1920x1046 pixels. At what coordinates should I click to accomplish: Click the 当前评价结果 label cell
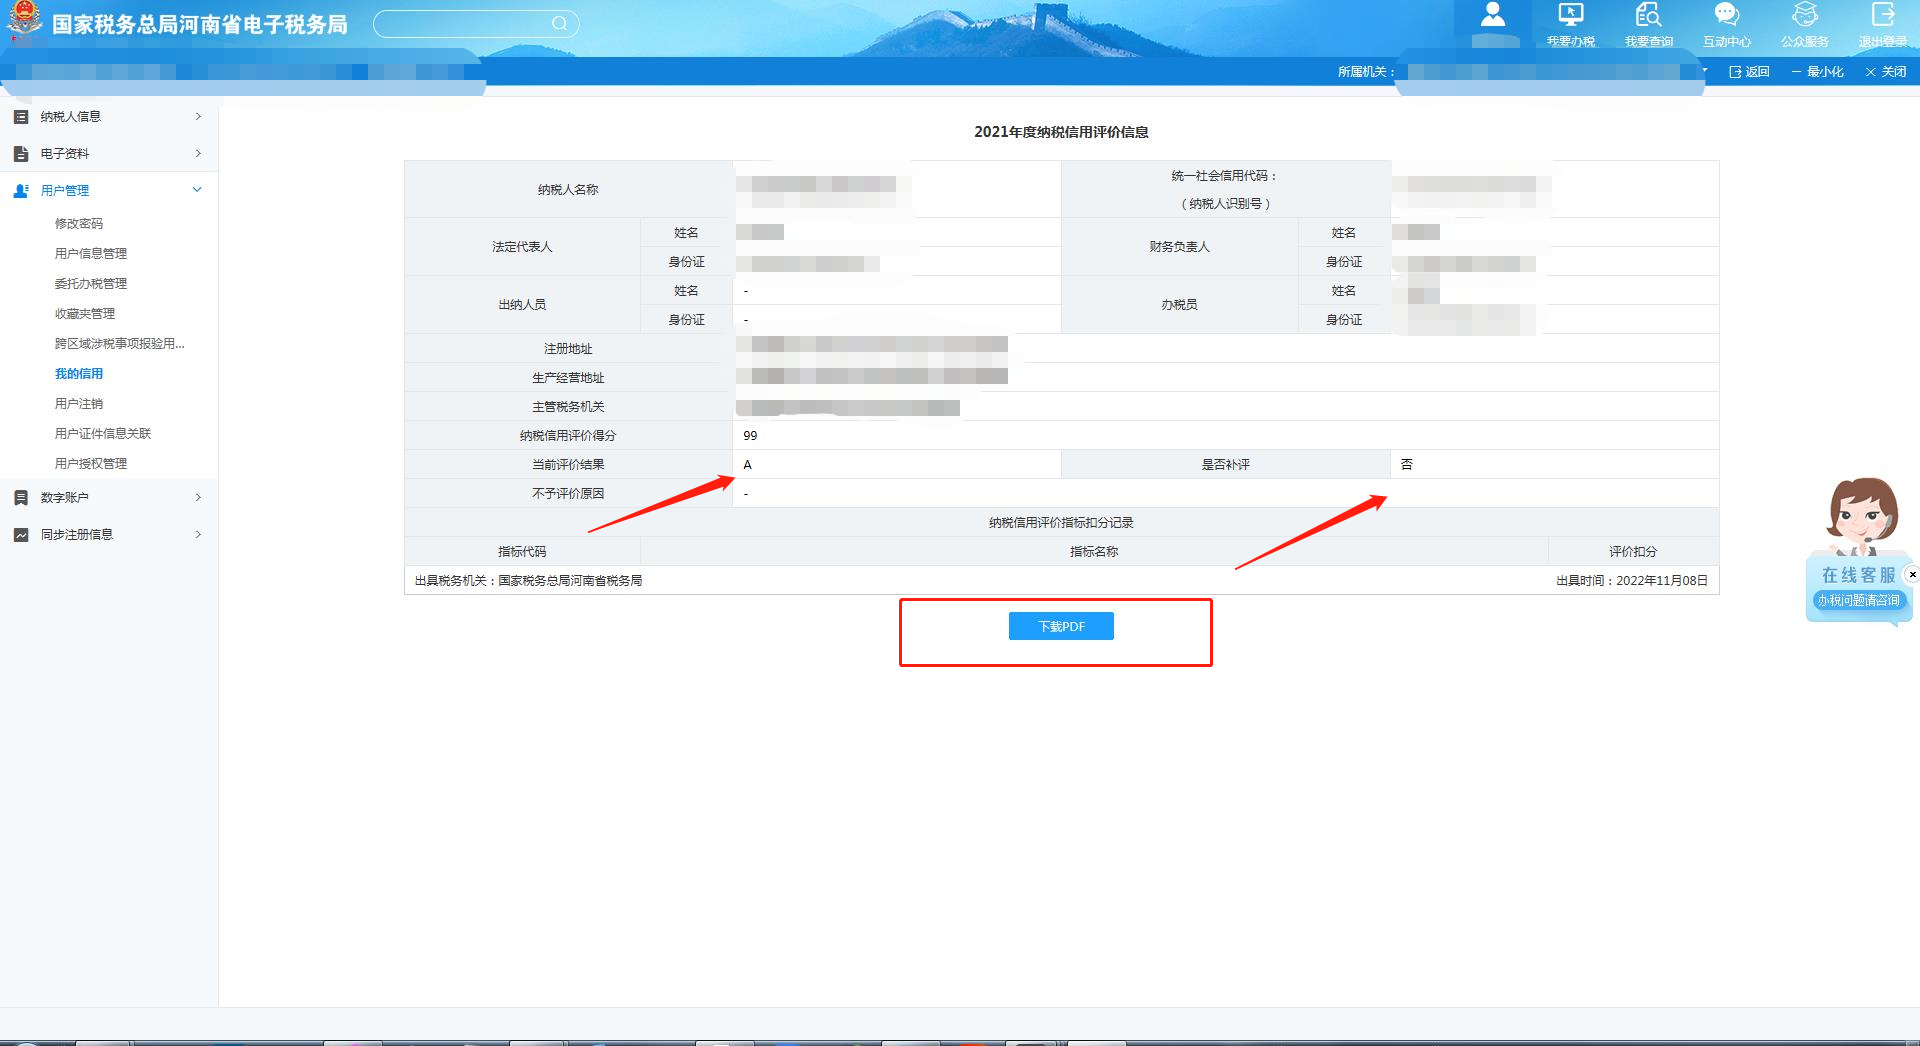568,465
